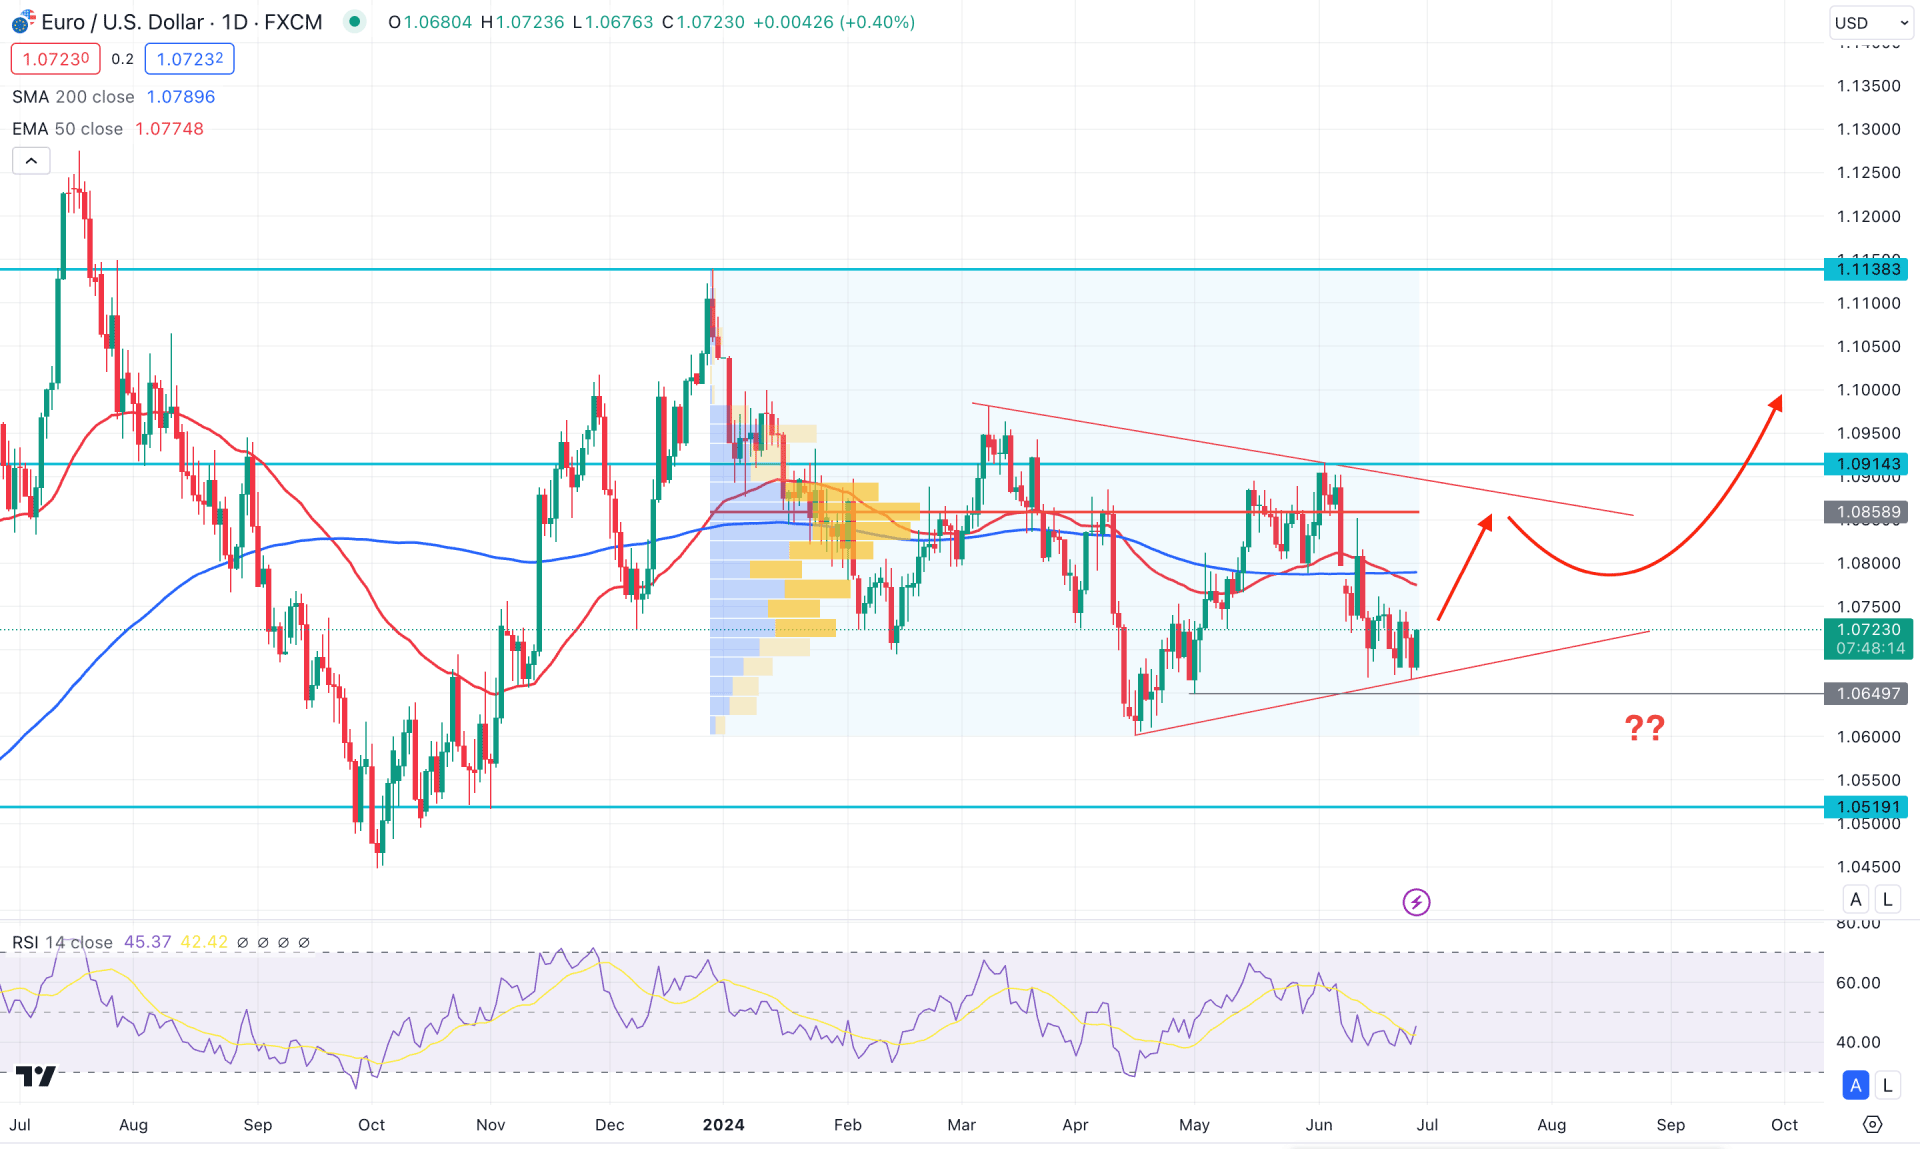Click the Jul label at right of time axis

[x=1427, y=1125]
